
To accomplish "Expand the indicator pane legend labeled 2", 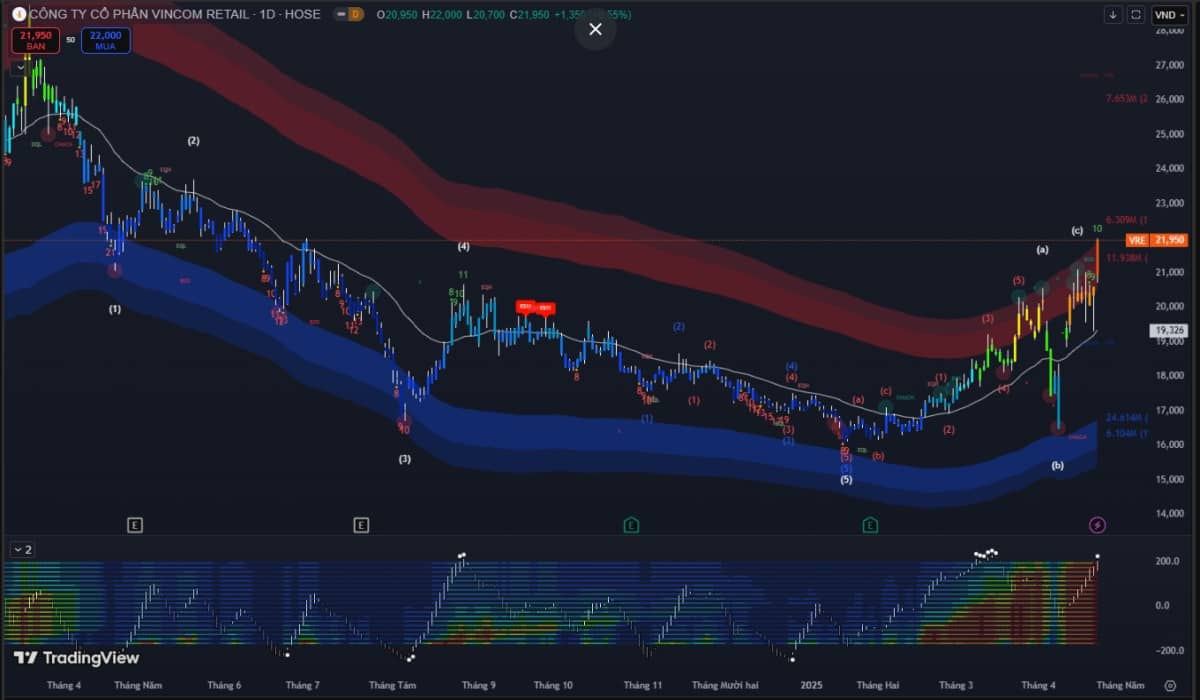I will pyautogui.click(x=22, y=549).
